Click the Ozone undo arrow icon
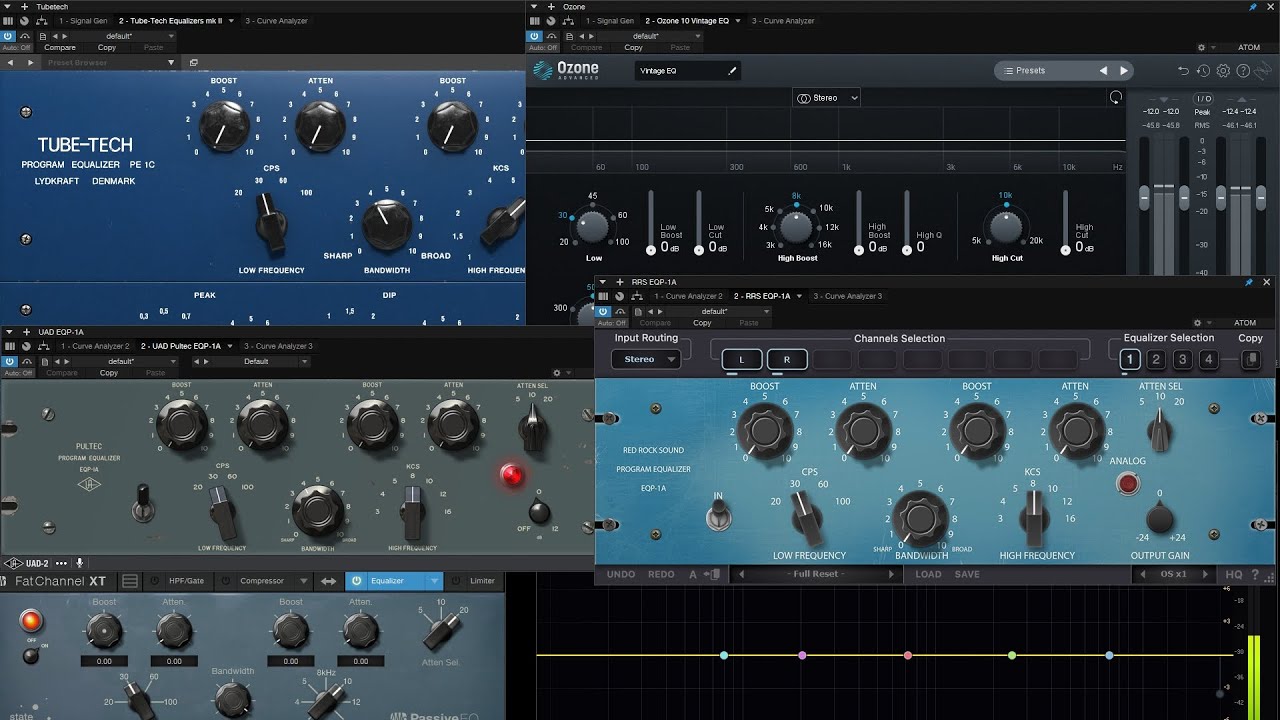This screenshot has width=1280, height=720. (1184, 71)
